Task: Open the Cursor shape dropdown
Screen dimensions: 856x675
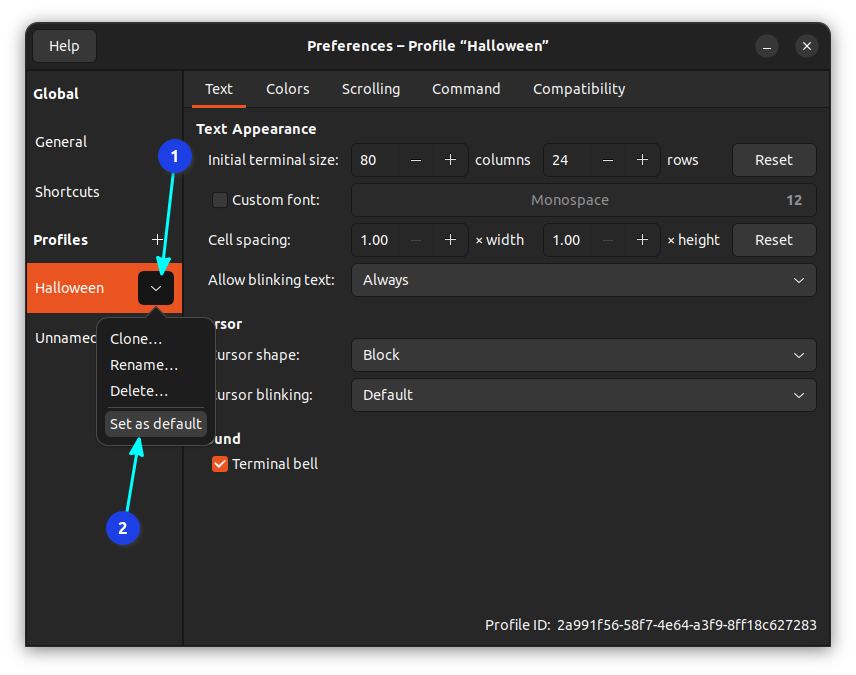Action: tap(584, 355)
